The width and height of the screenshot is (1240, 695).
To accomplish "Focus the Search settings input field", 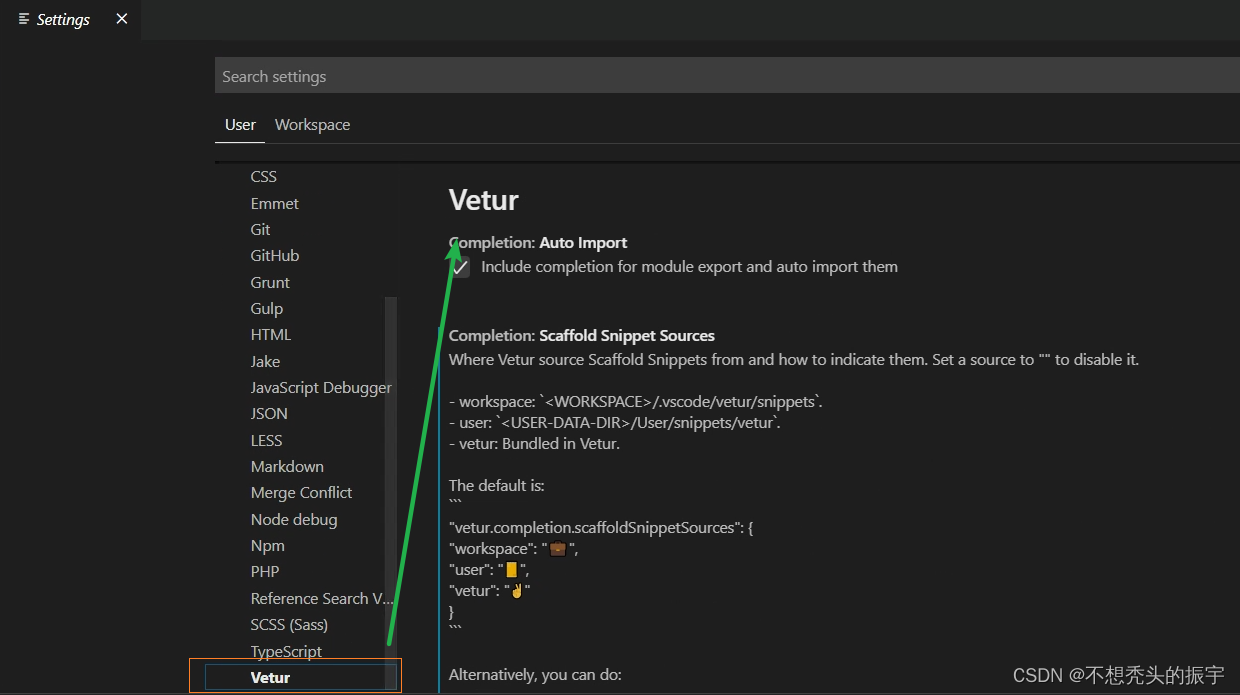I will click(727, 76).
